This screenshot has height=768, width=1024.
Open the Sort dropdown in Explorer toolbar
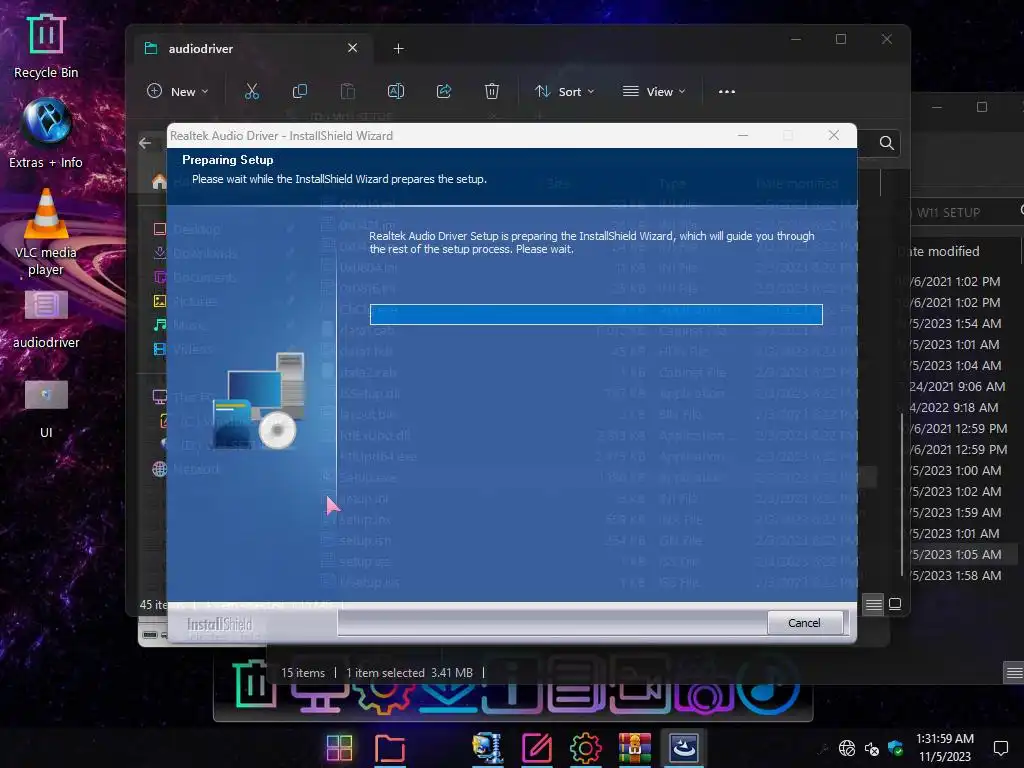pos(565,91)
